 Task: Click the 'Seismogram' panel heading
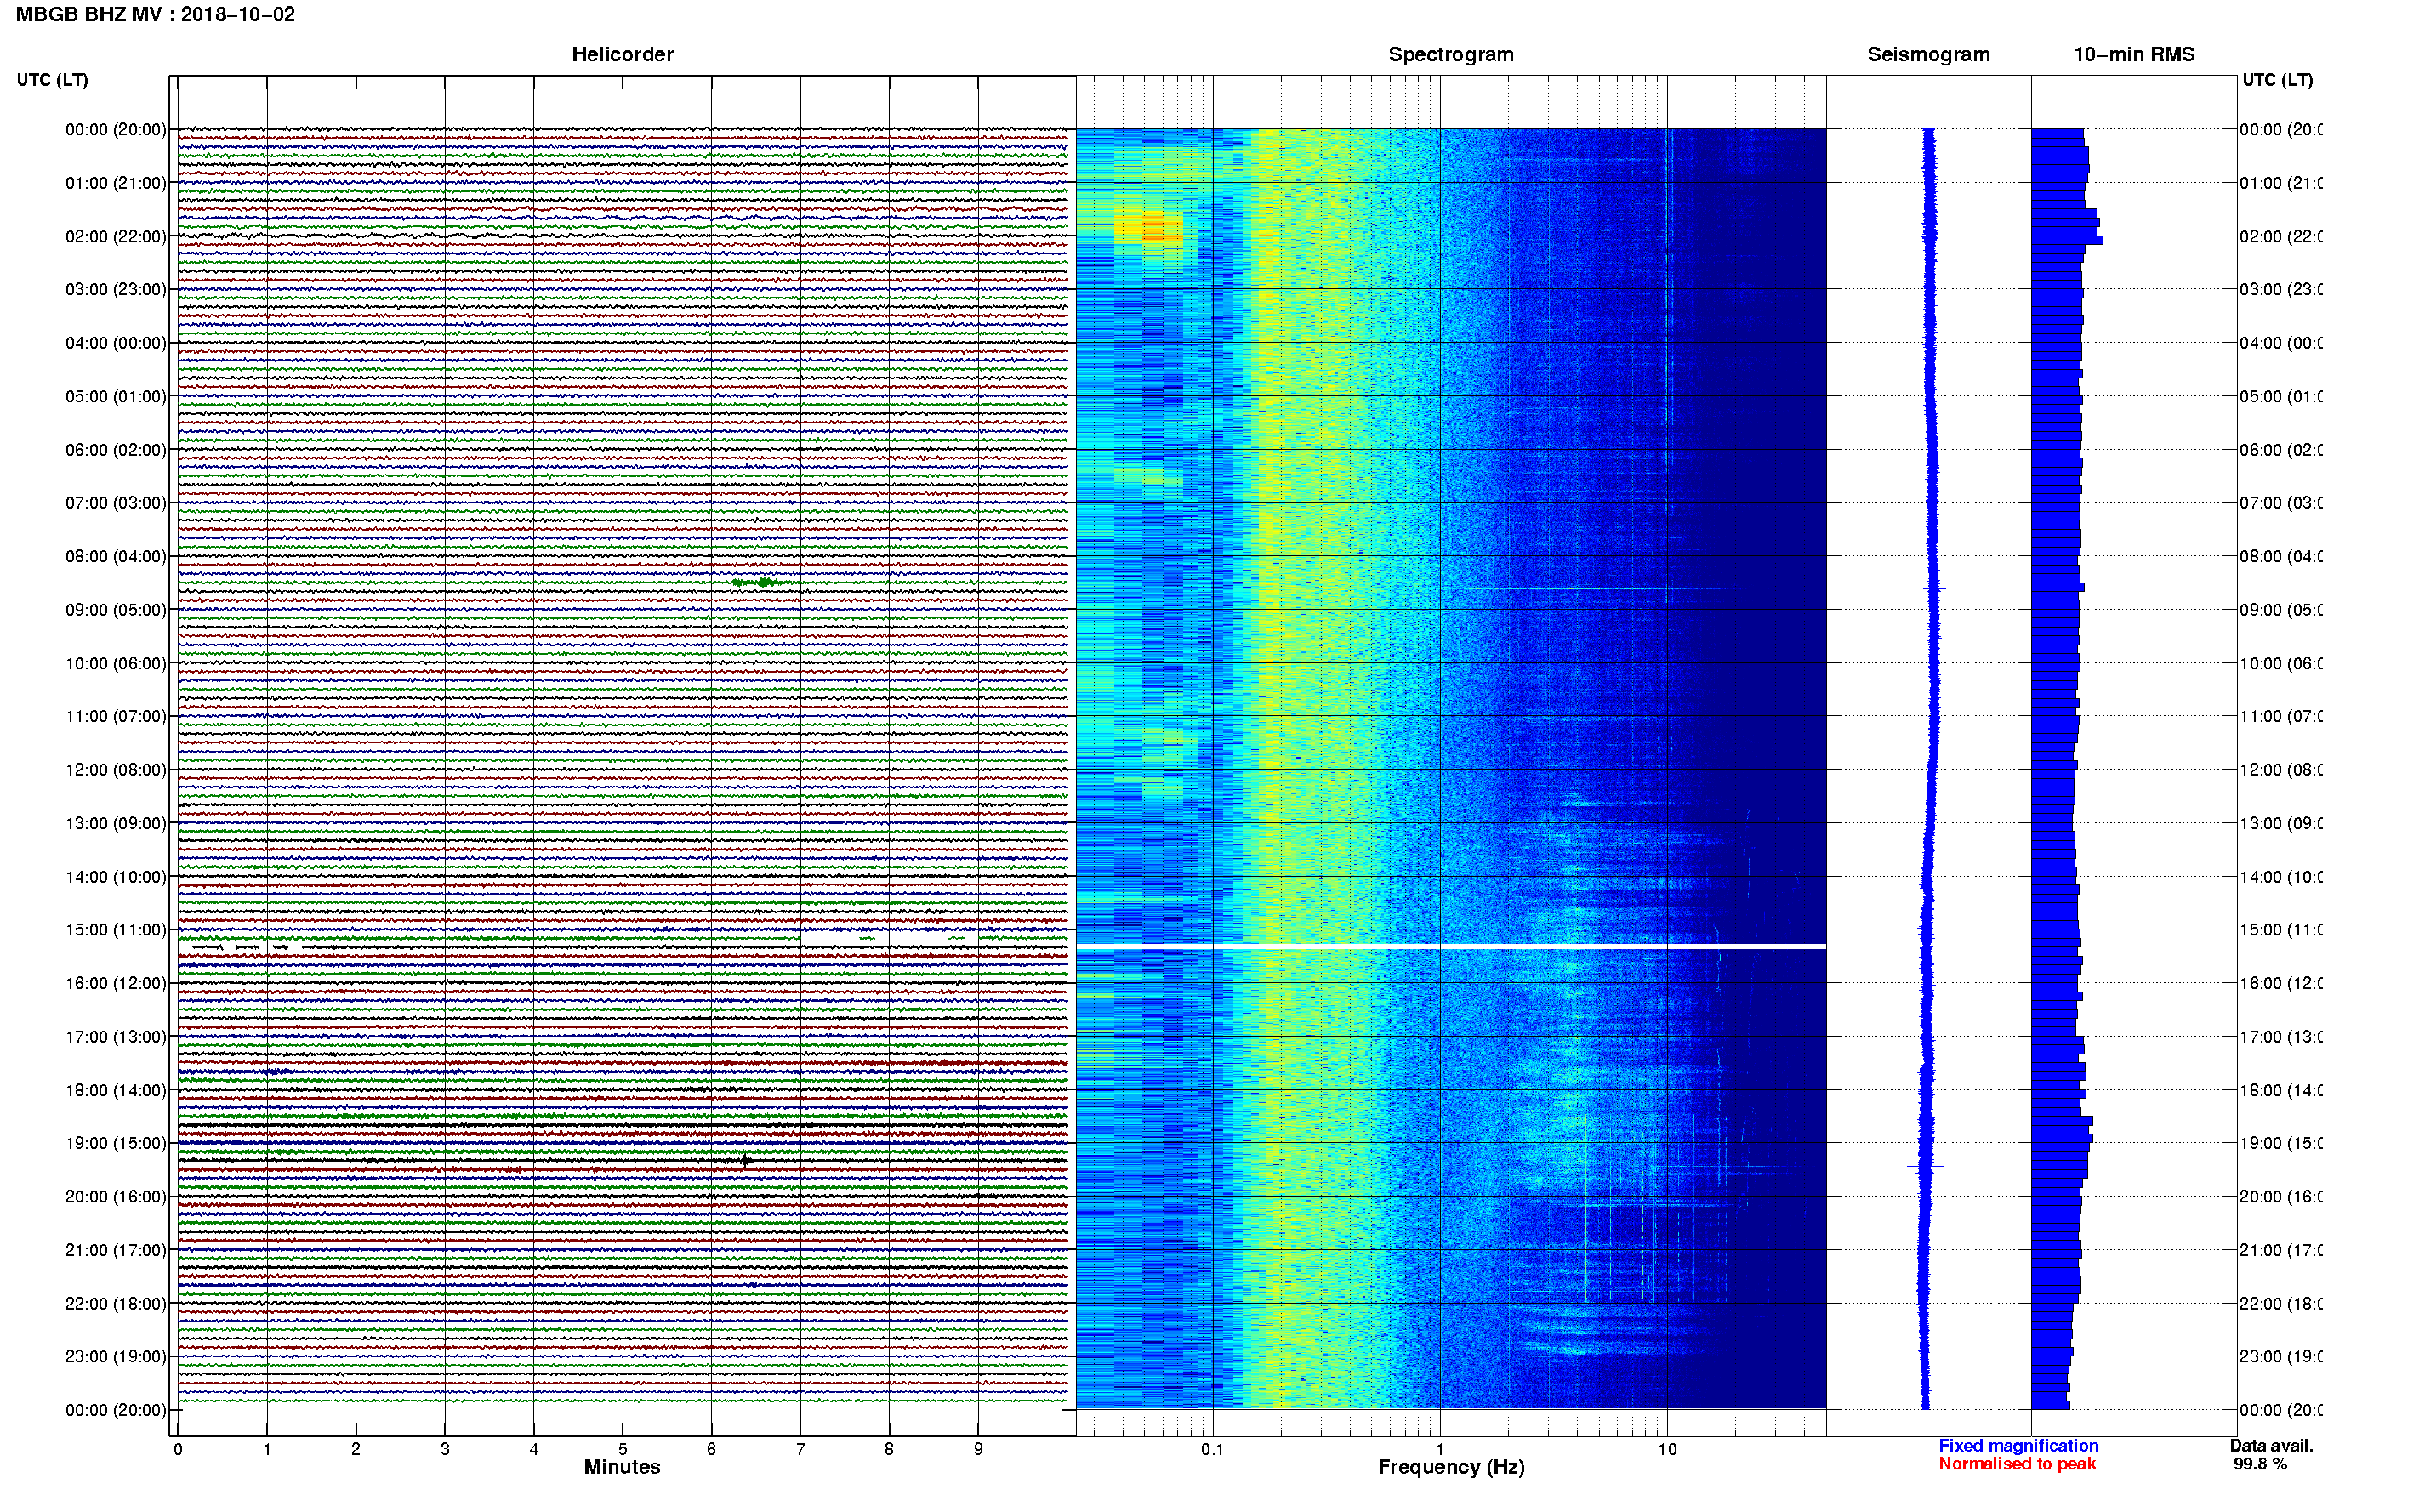(1928, 54)
